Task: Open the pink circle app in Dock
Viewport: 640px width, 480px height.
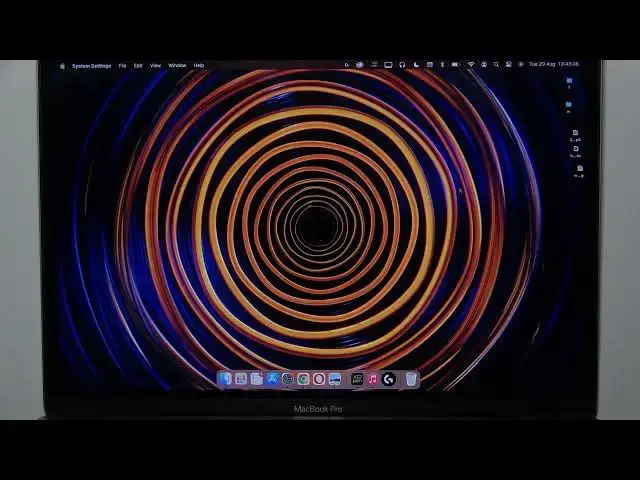Action: tap(319, 379)
